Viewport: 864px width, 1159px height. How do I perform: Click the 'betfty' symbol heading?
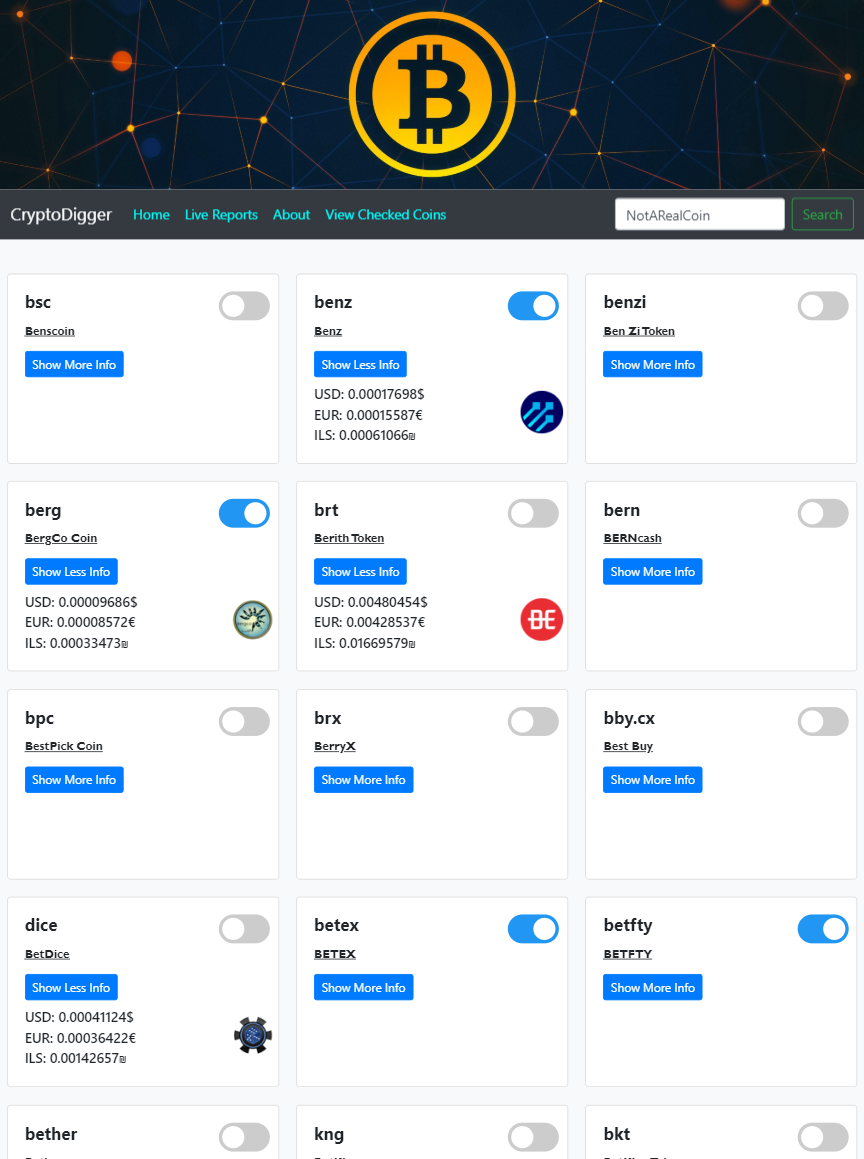coord(628,925)
